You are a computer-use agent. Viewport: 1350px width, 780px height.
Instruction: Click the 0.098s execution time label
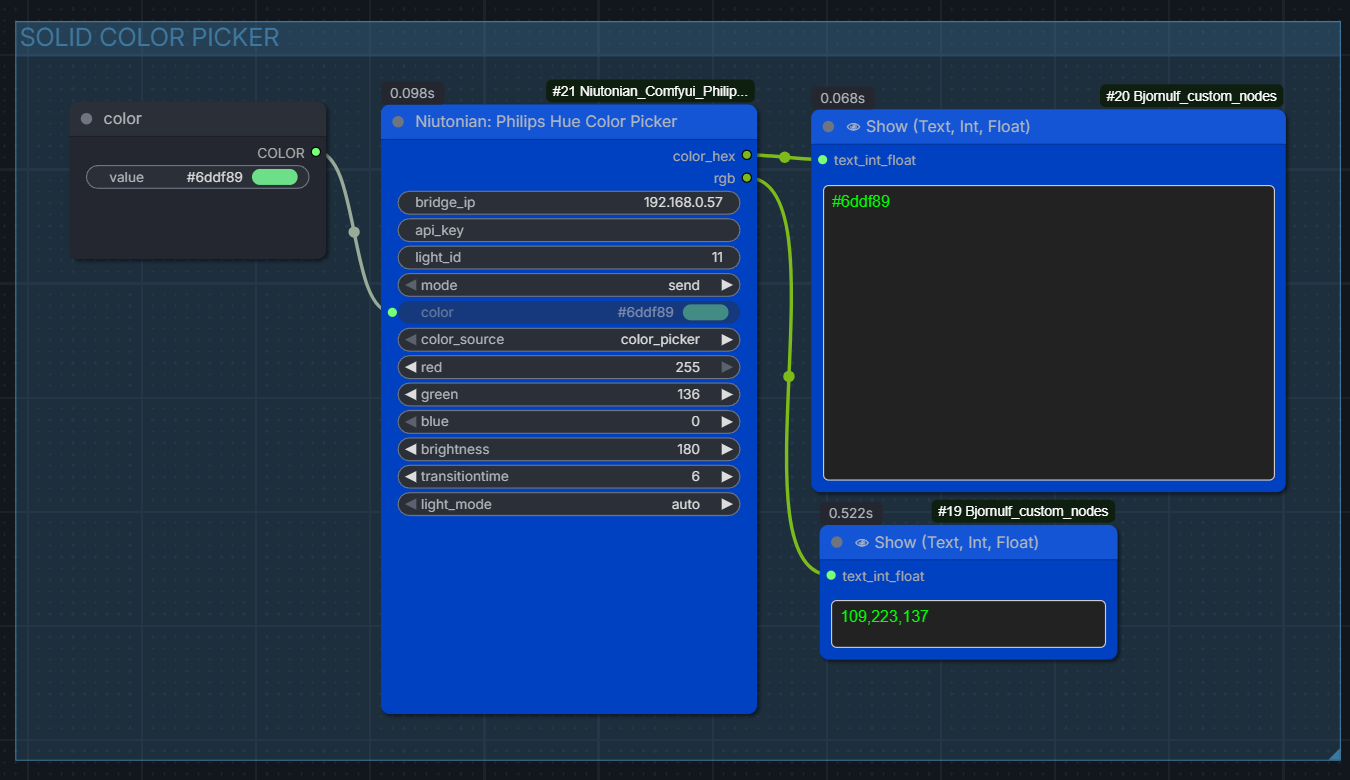(x=412, y=93)
